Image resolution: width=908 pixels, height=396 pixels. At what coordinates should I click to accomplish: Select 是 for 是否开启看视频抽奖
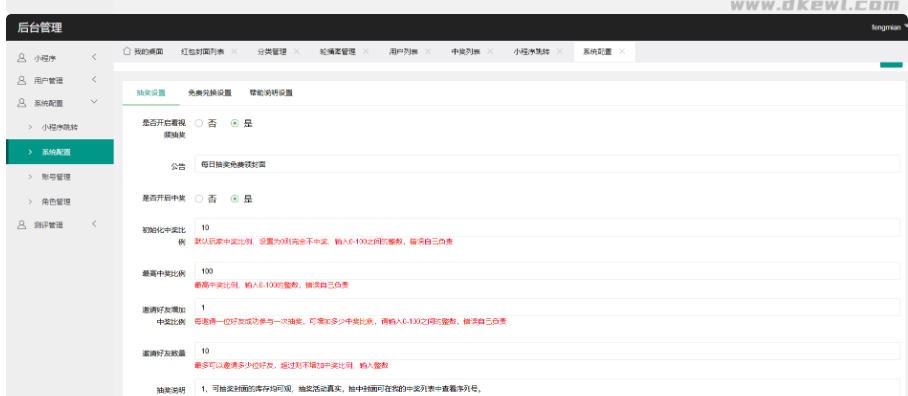235,123
